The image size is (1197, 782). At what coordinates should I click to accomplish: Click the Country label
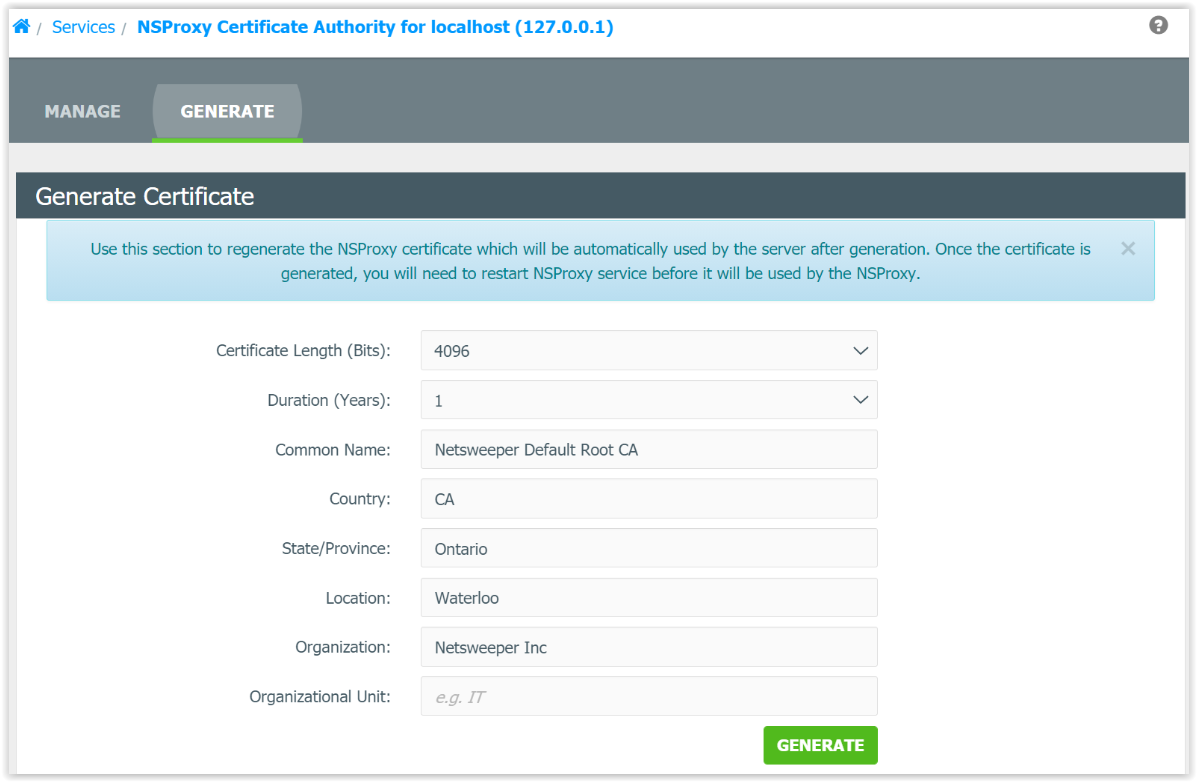point(360,499)
